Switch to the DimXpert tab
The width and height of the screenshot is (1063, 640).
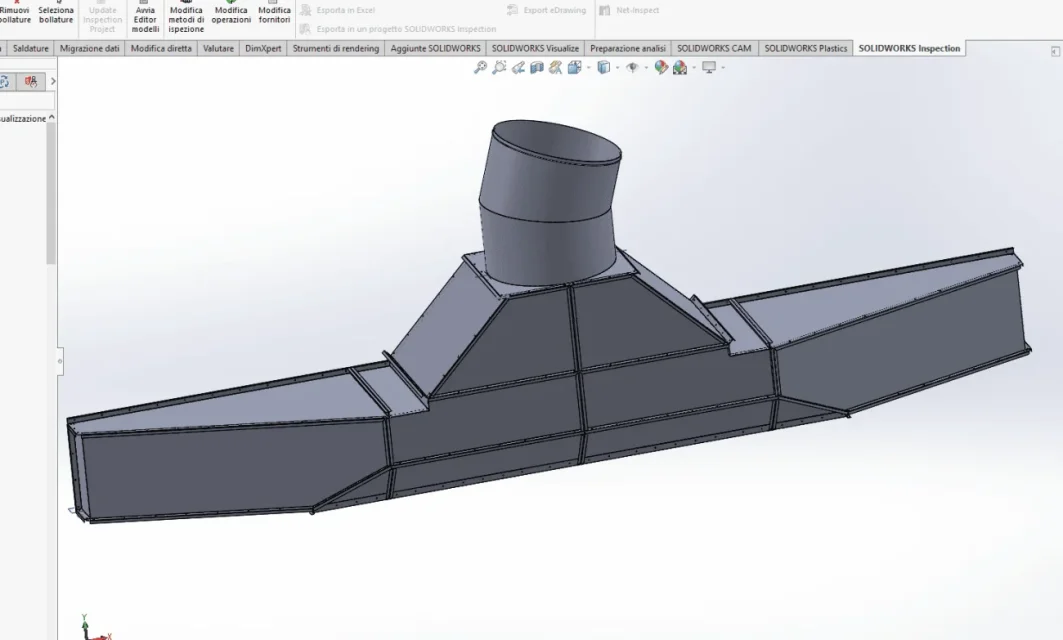[x=263, y=48]
